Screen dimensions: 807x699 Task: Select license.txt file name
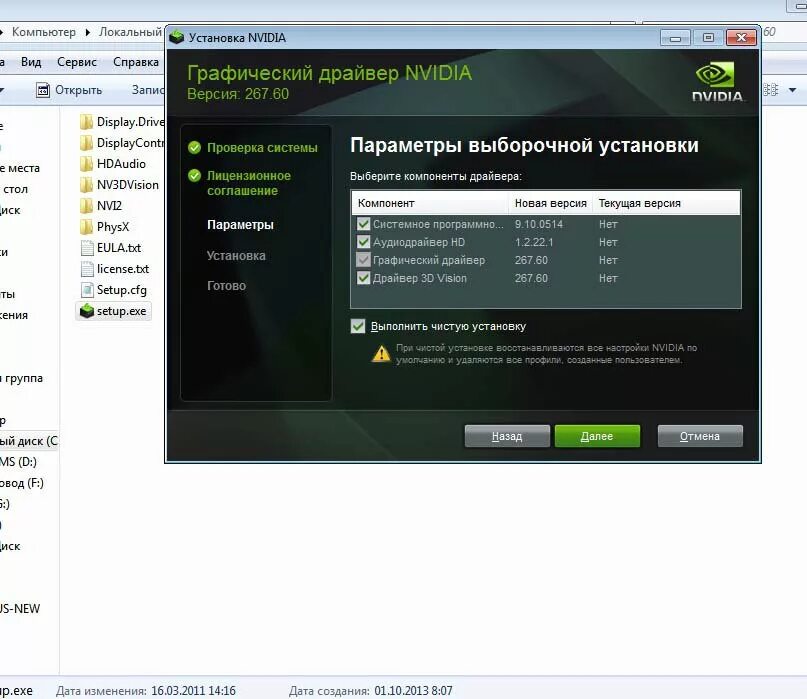[x=123, y=269]
